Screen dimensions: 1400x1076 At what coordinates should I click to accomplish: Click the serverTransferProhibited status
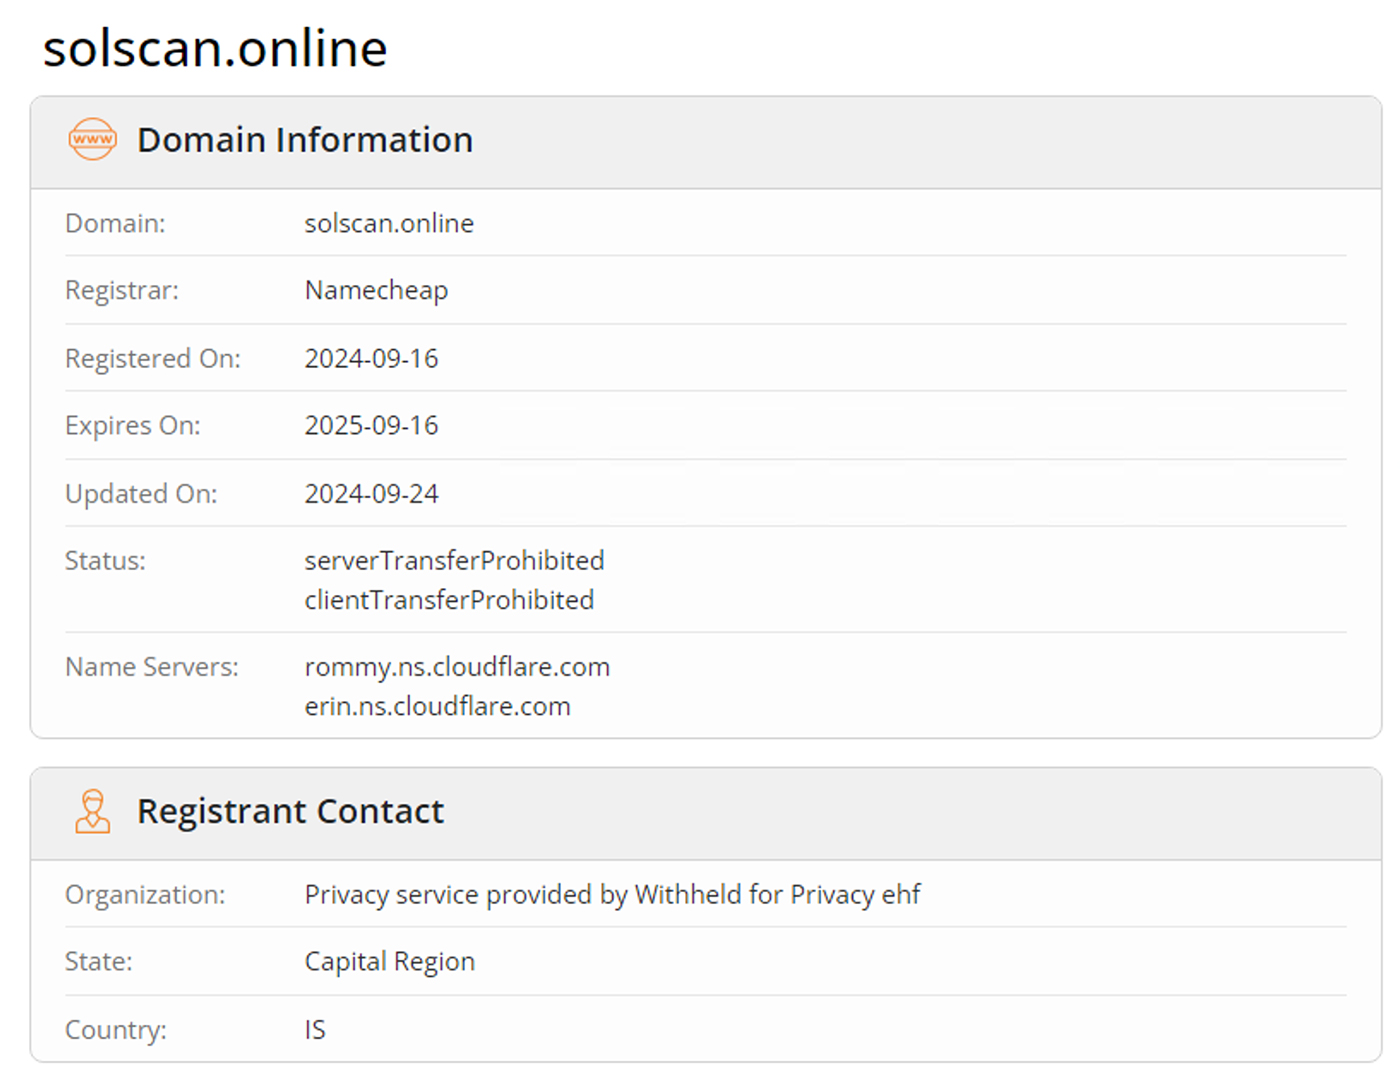(x=454, y=560)
